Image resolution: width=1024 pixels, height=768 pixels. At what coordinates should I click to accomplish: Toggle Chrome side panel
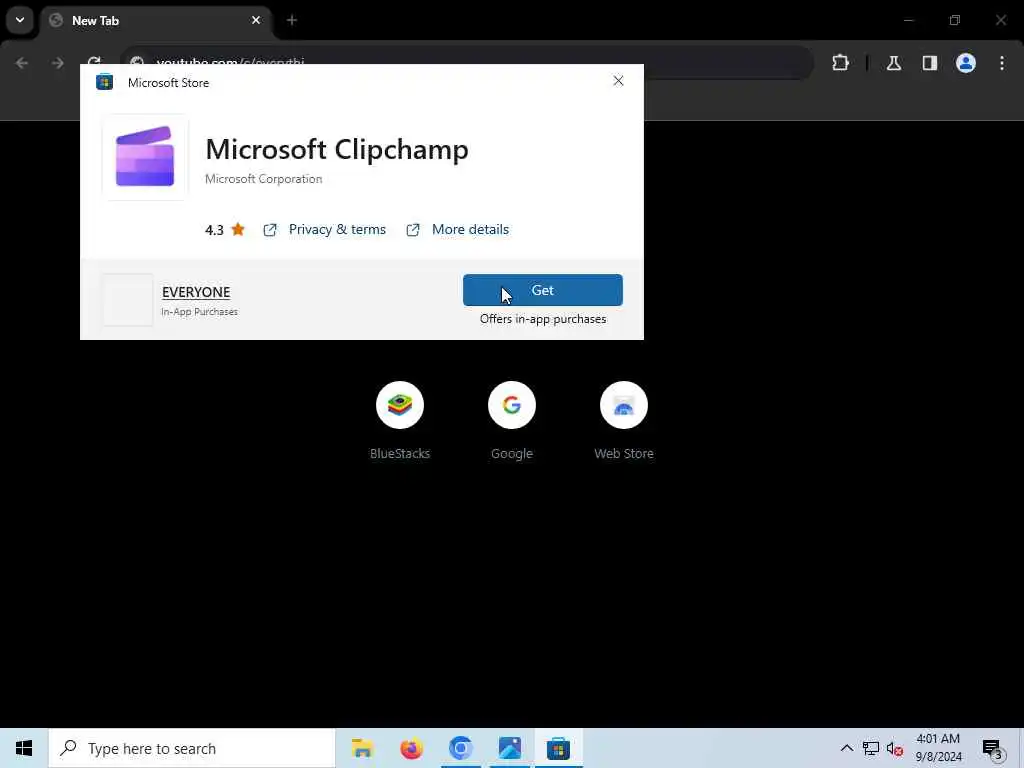[929, 63]
